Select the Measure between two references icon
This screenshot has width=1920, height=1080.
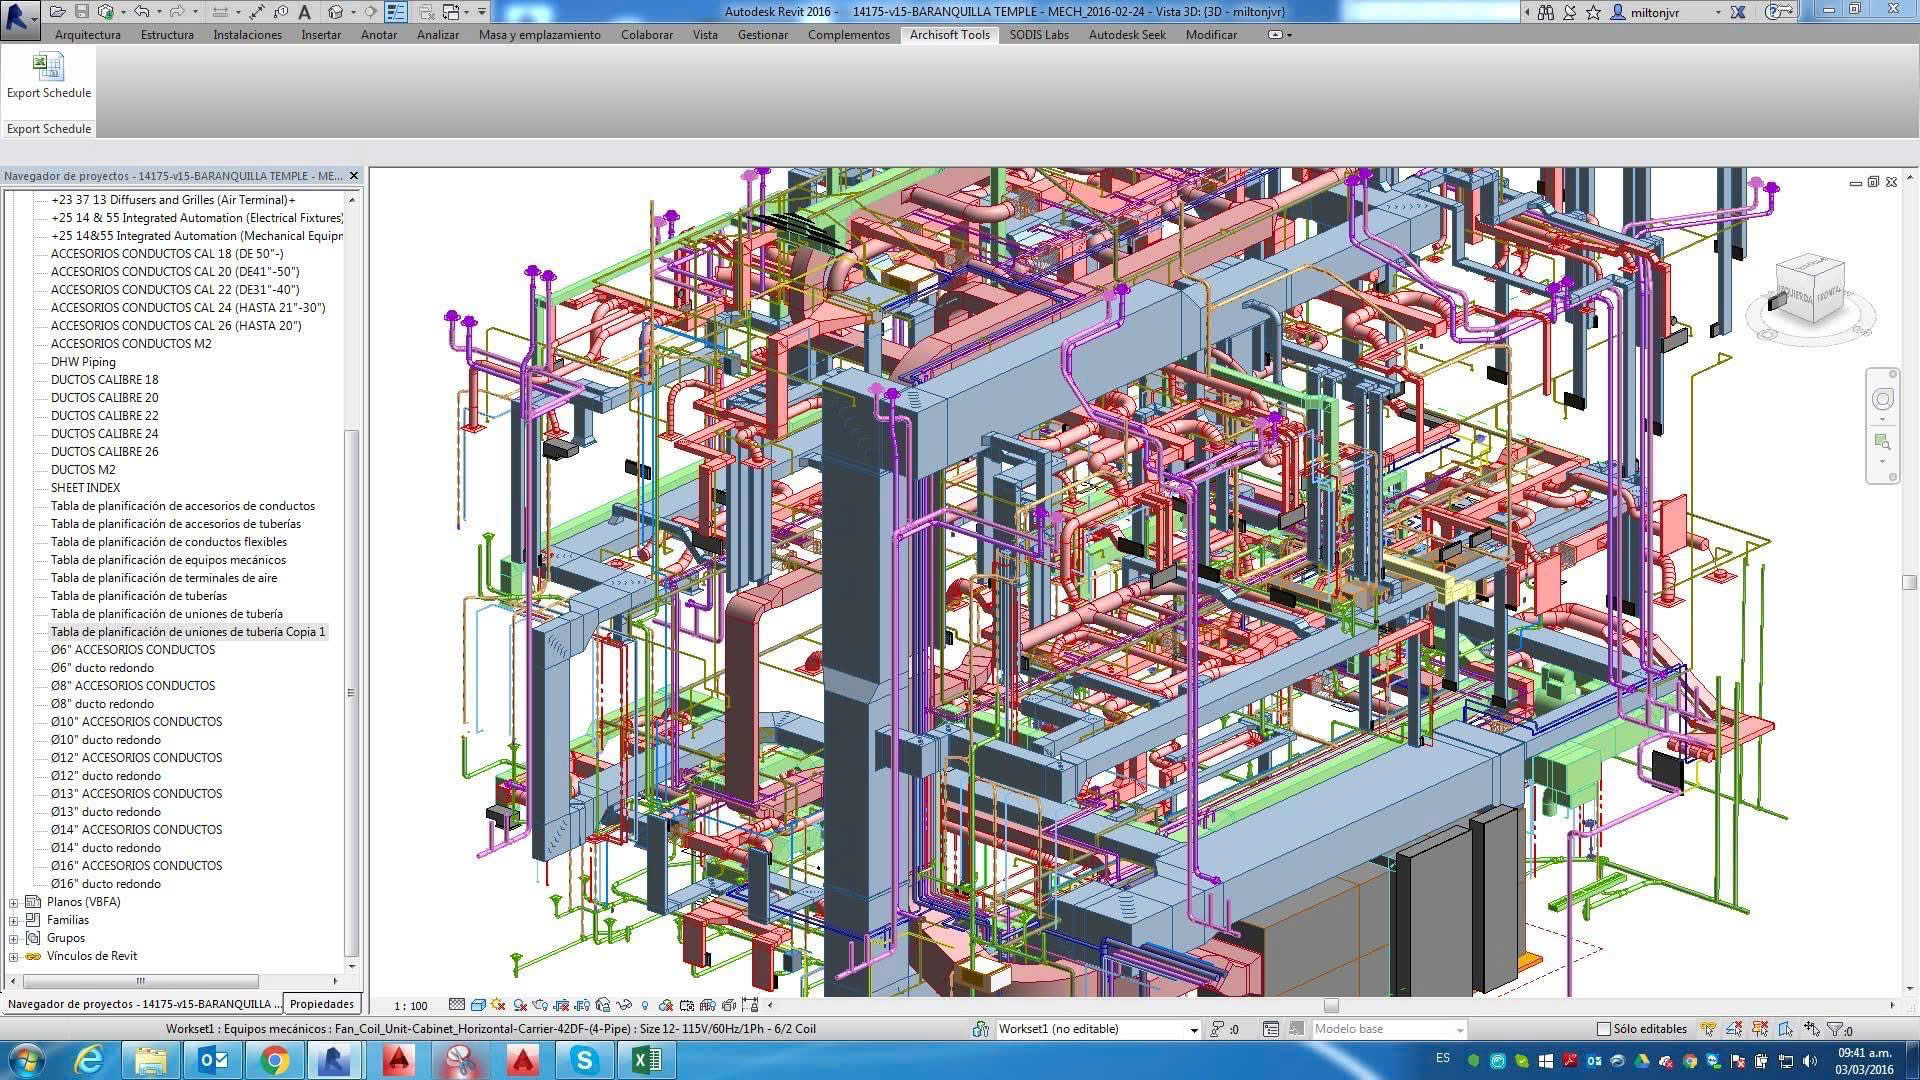pos(257,12)
